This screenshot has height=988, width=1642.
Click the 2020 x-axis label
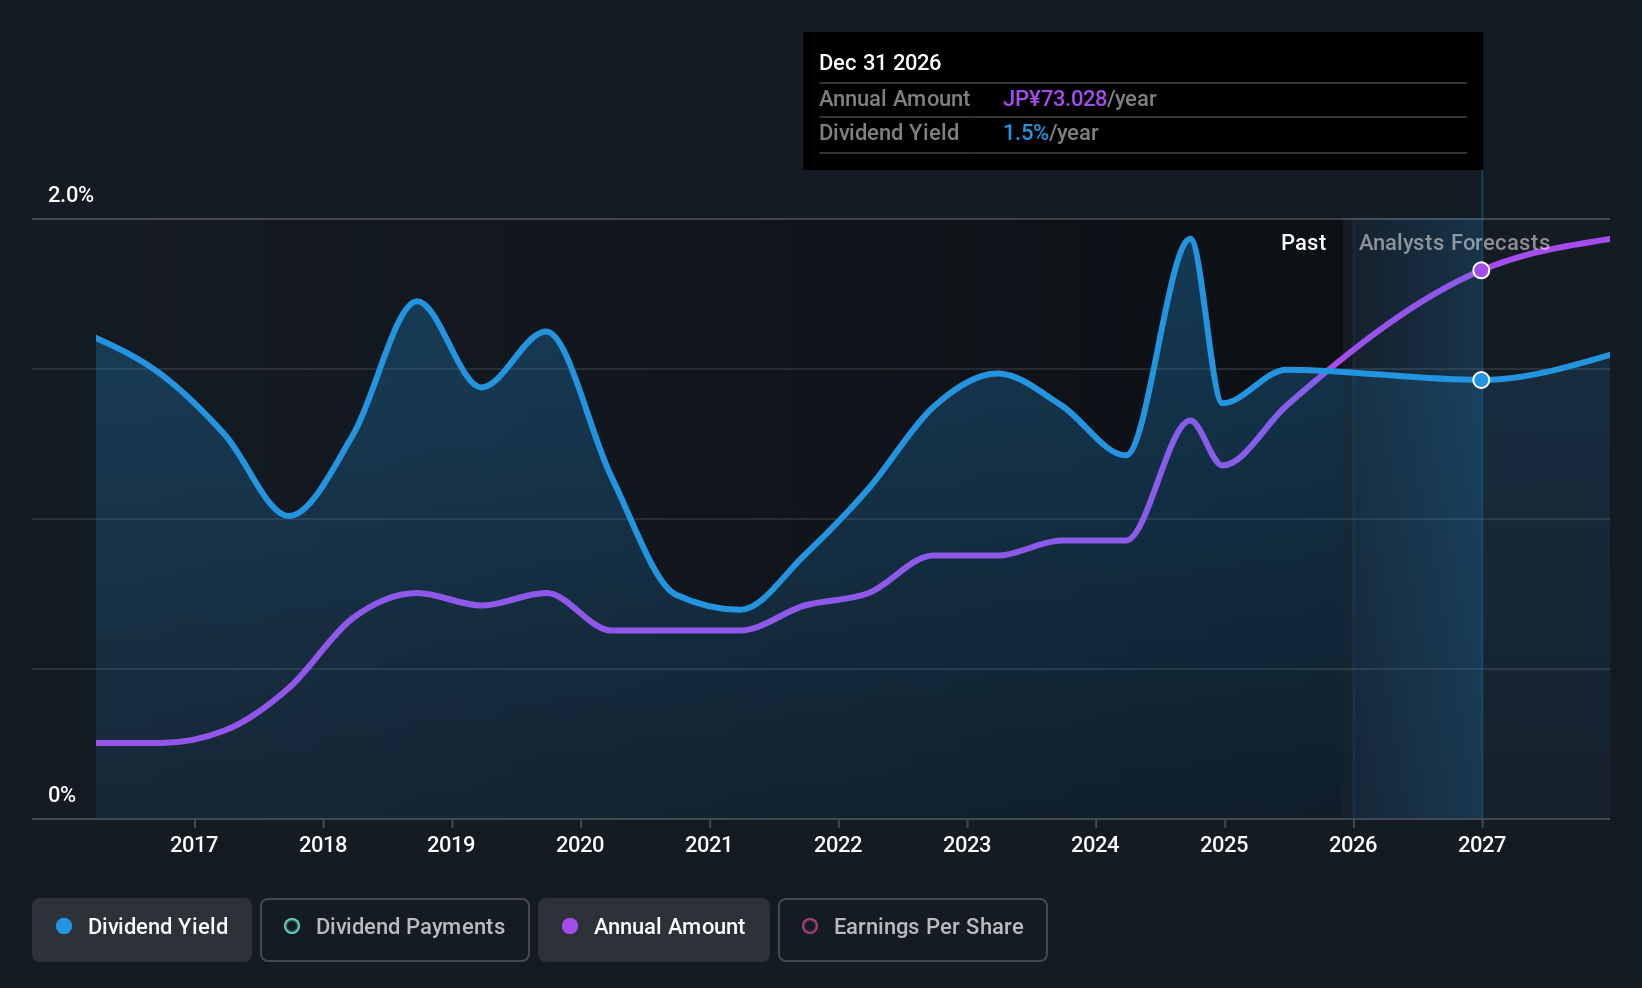[580, 845]
